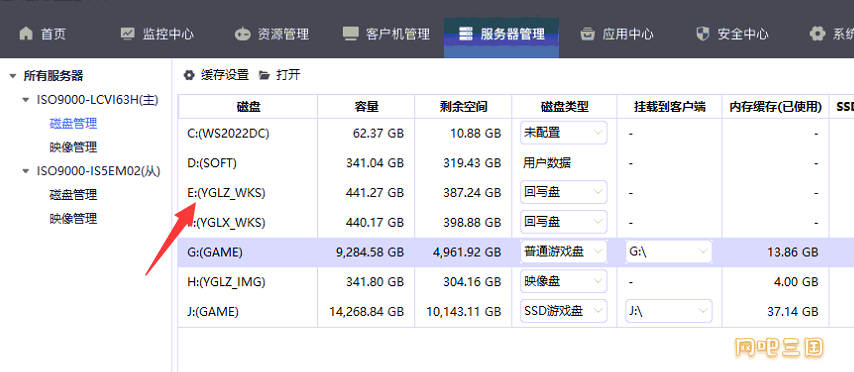
Task: Click the 13.86 GB memory cache cell
Action: 794,252
